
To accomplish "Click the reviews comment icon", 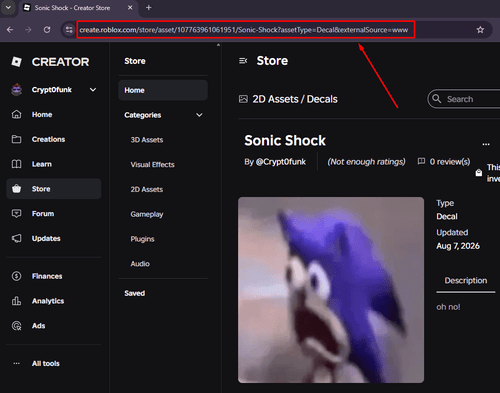I will point(421,161).
